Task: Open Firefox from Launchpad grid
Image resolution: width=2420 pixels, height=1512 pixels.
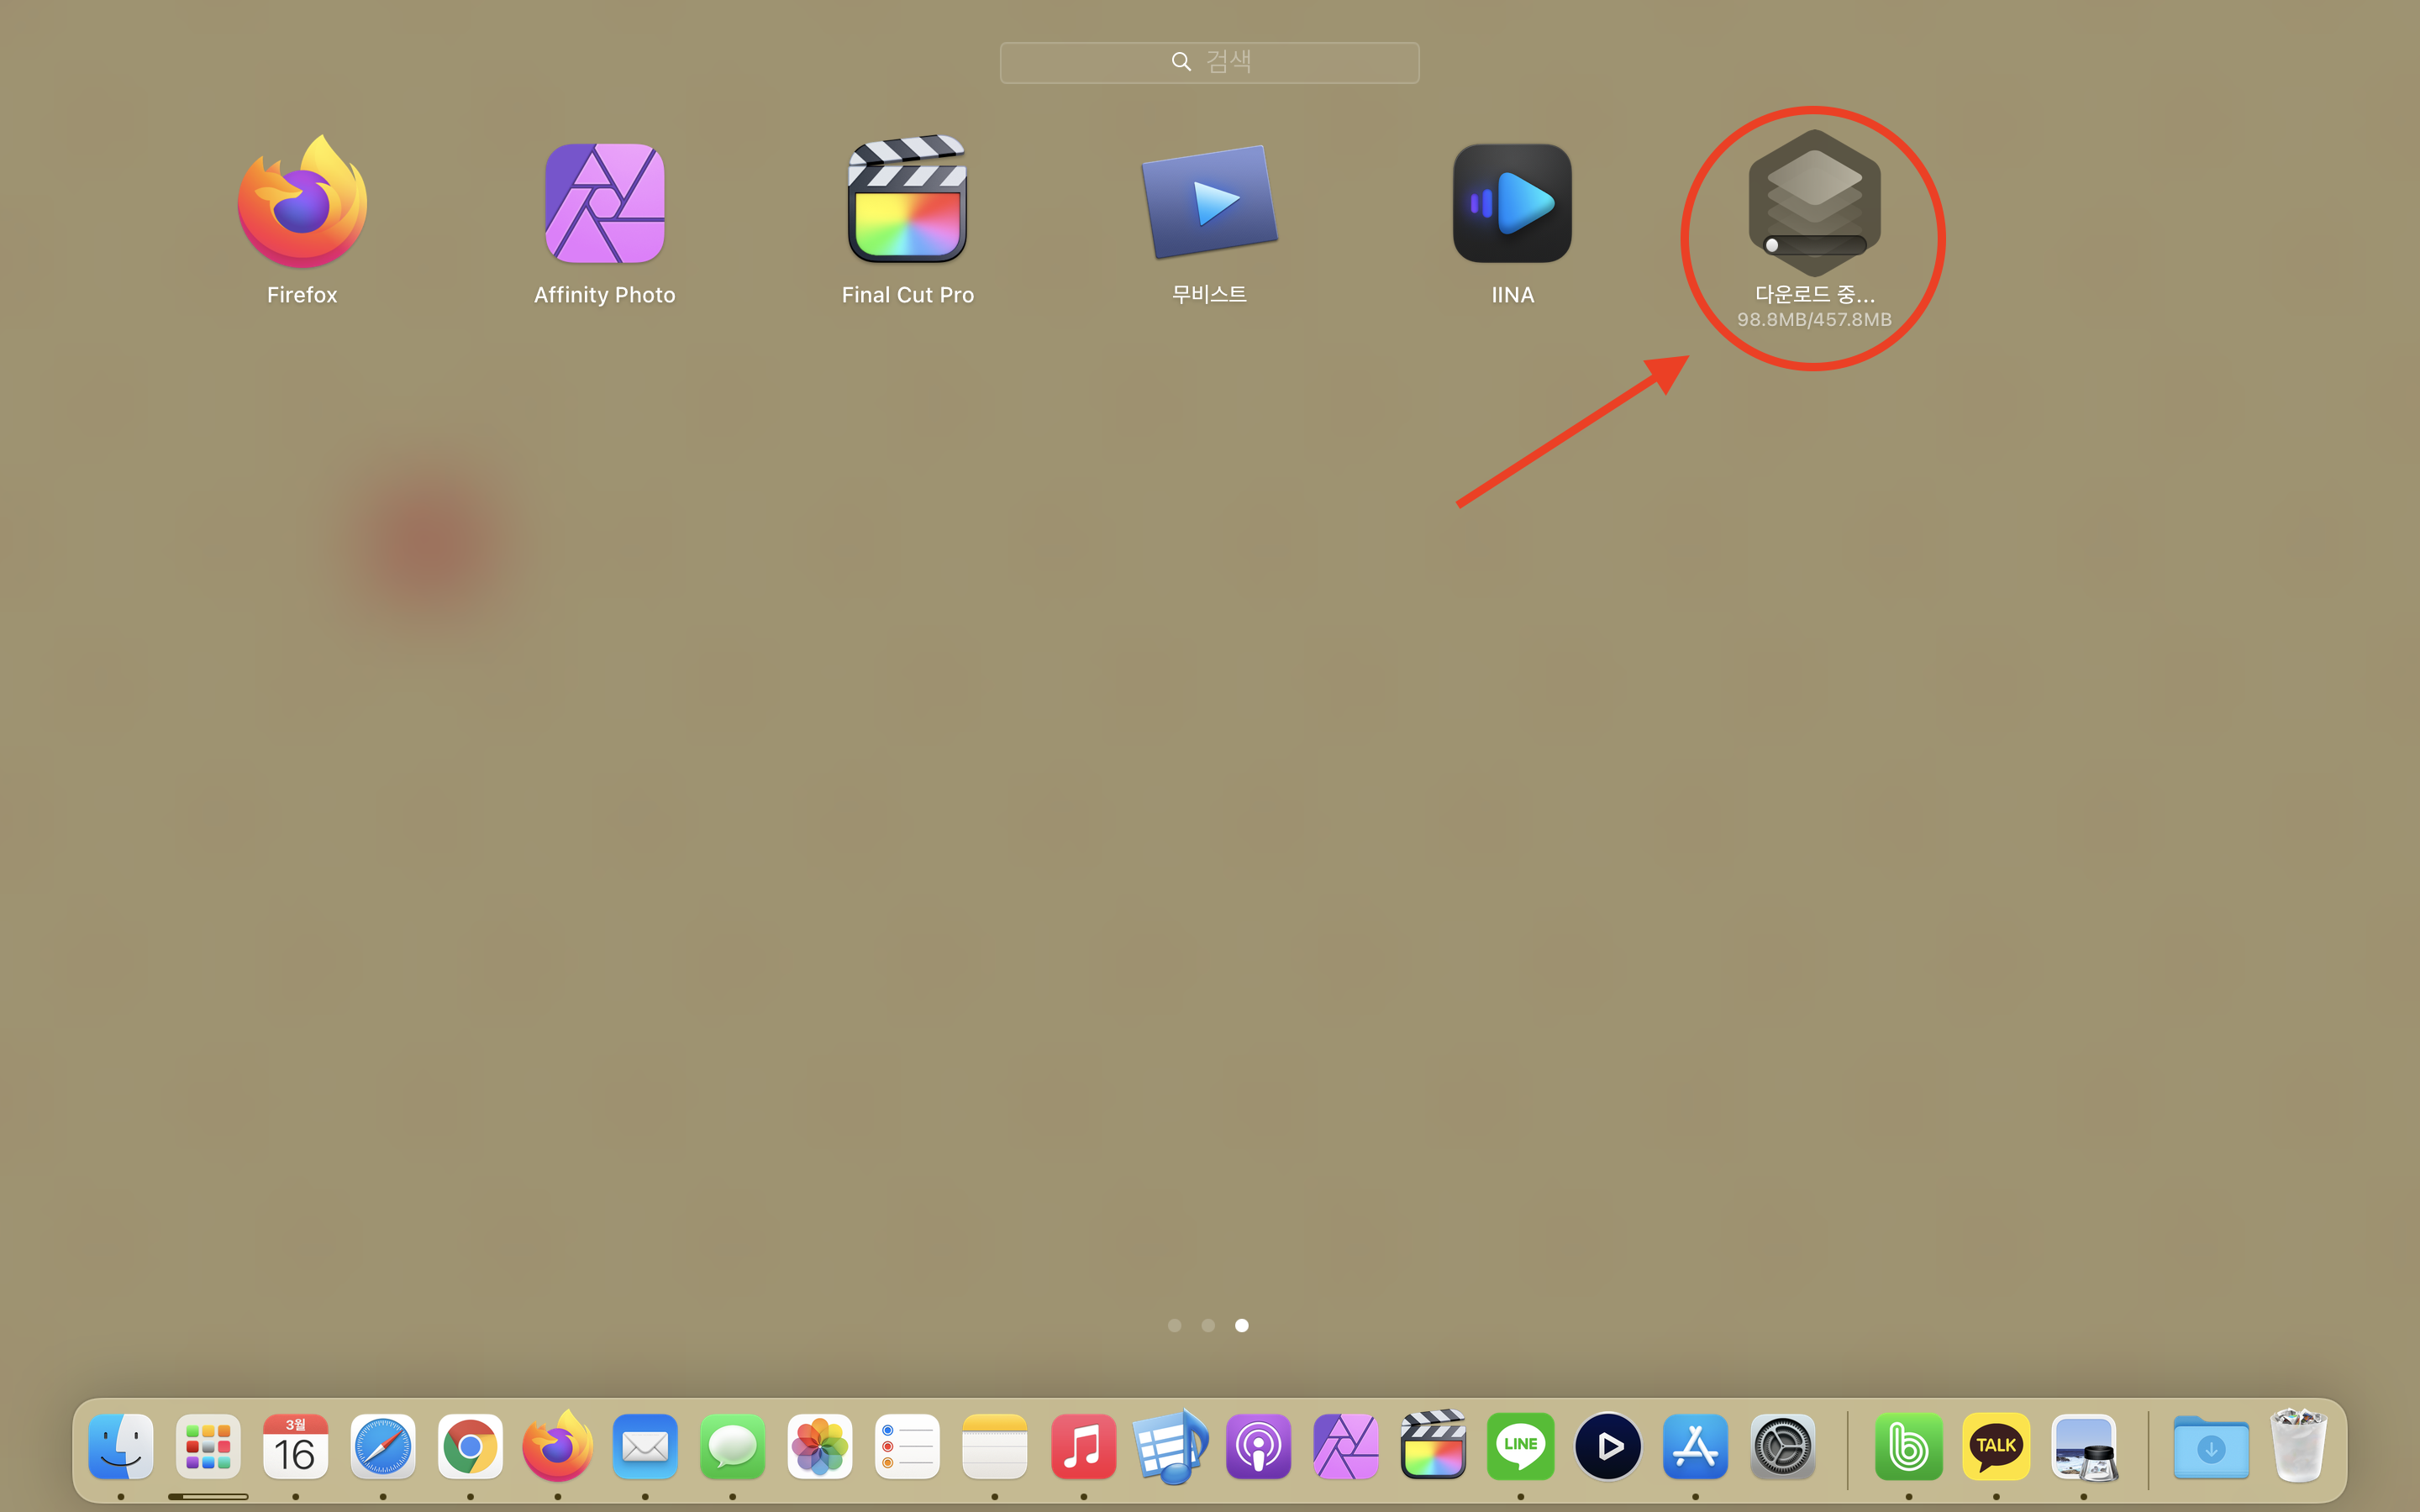Action: [x=302, y=203]
